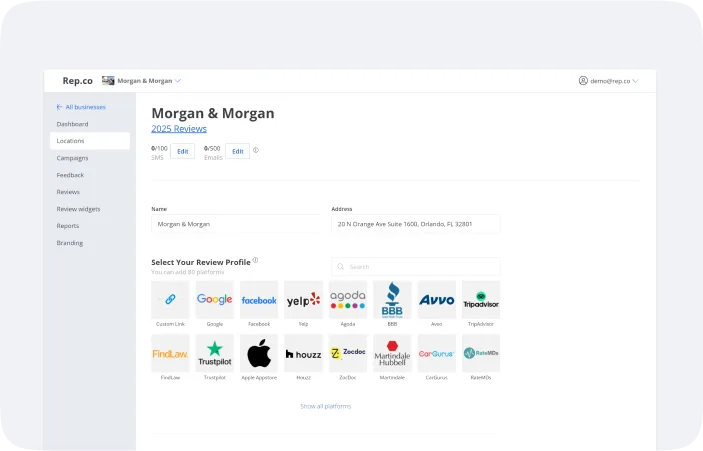This screenshot has width=703, height=451.
Task: Open Campaigns in the sidebar
Action: 72,158
